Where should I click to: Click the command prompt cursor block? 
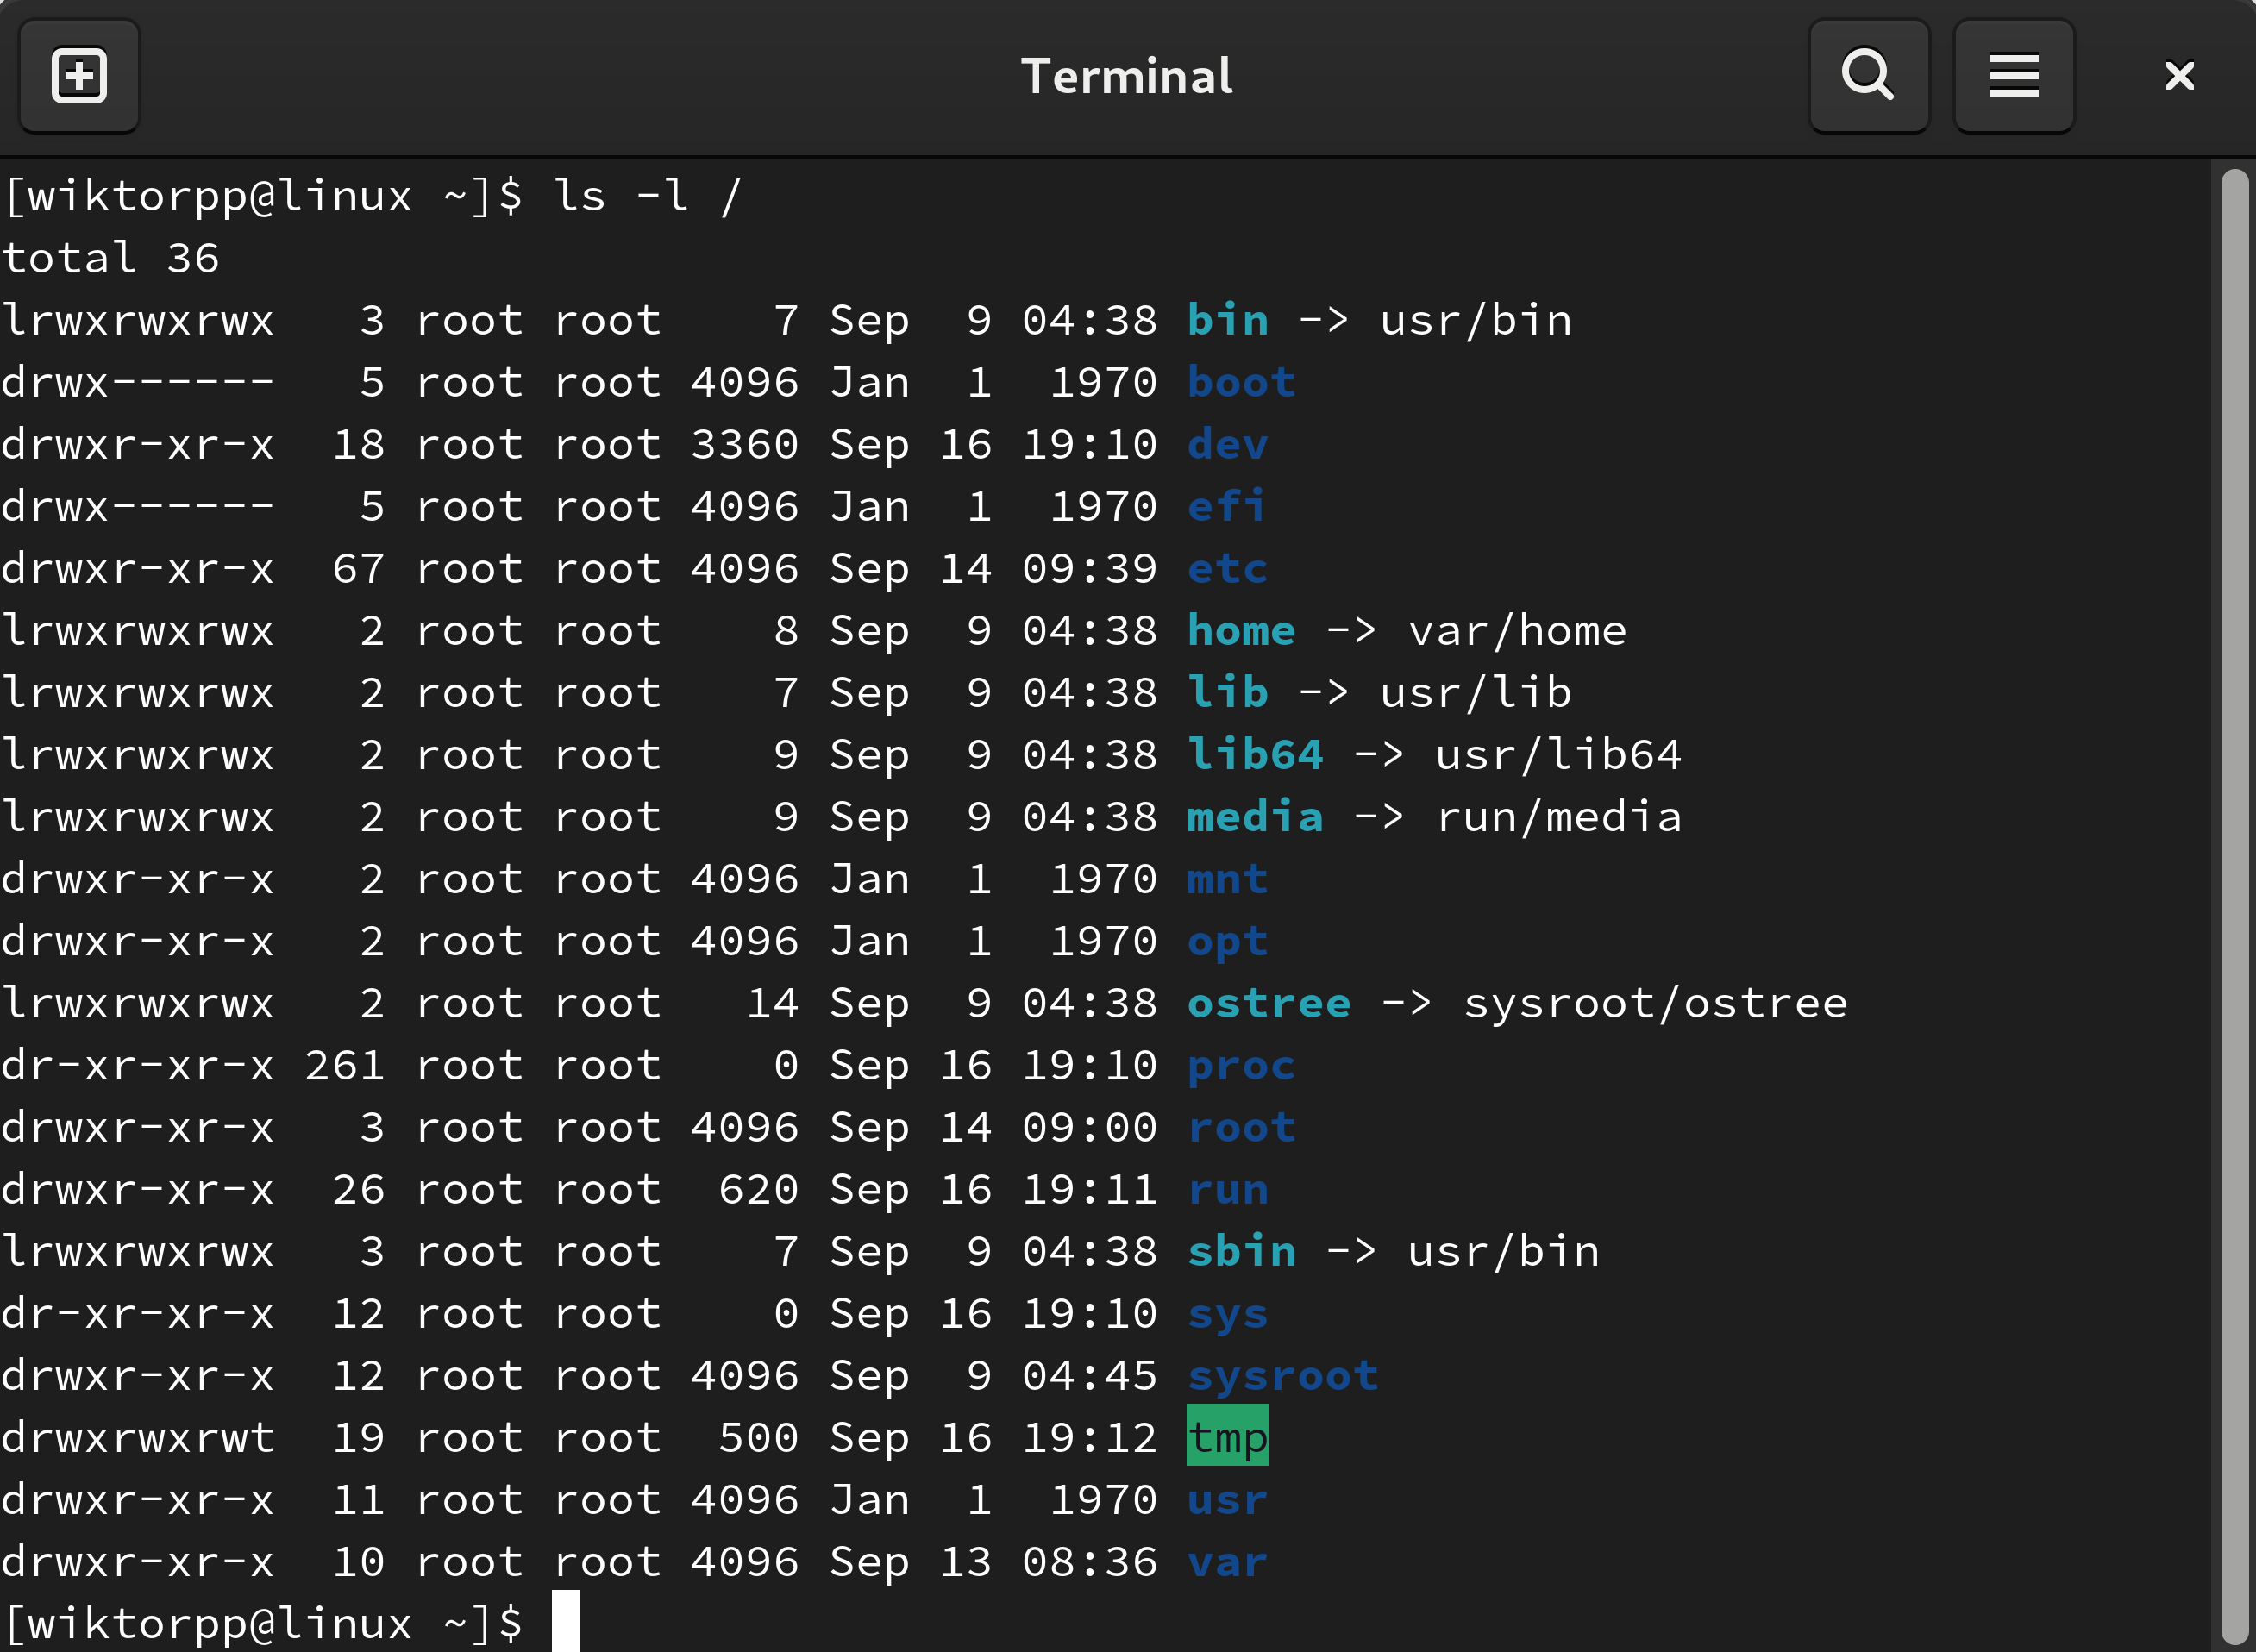(x=565, y=1622)
